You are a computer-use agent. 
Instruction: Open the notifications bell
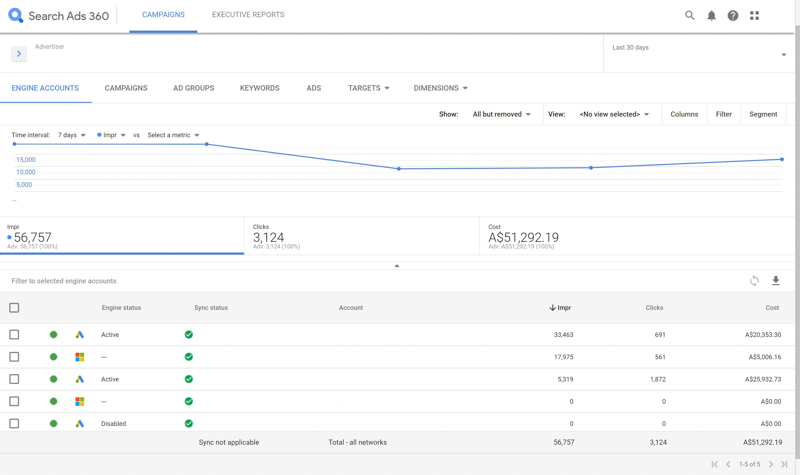coord(711,15)
